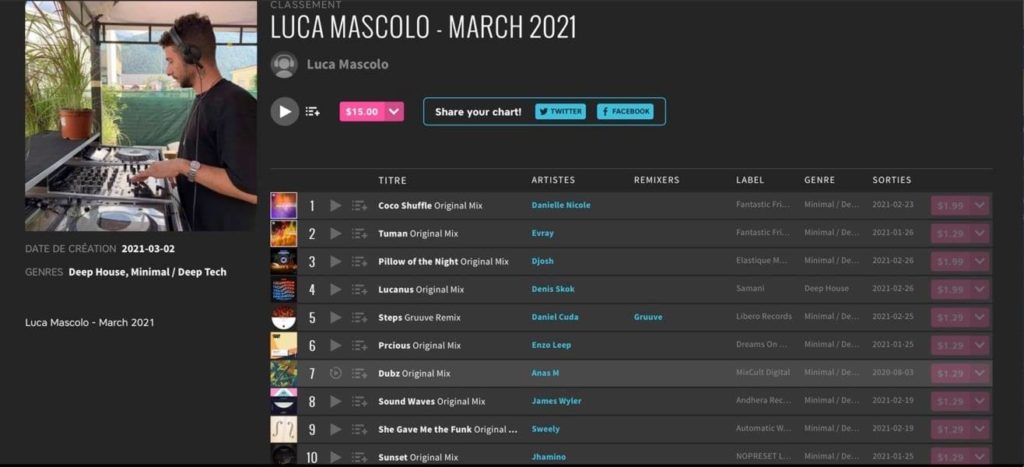Open remixer Gruuve link
The image size is (1024, 467).
(648, 317)
